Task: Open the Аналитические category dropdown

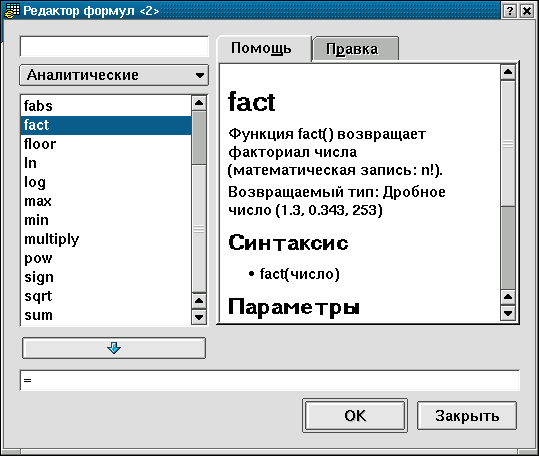Action: [x=114, y=75]
